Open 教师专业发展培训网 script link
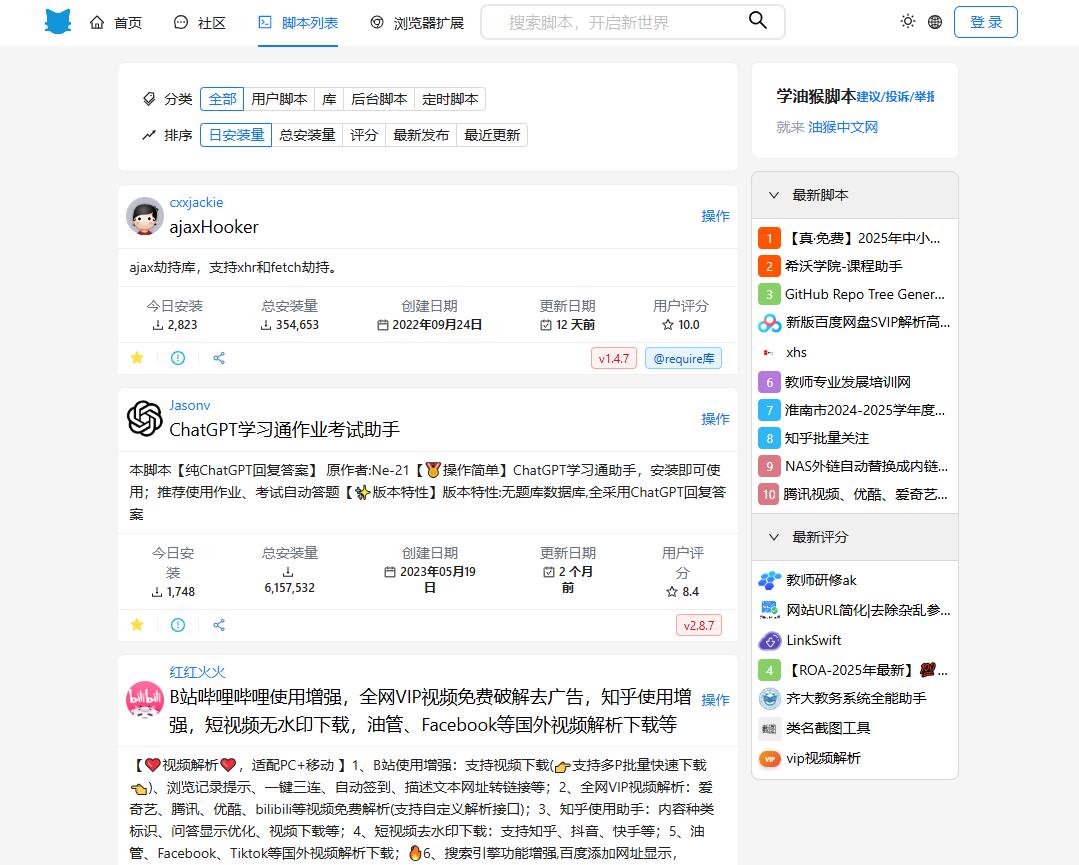 848,382
